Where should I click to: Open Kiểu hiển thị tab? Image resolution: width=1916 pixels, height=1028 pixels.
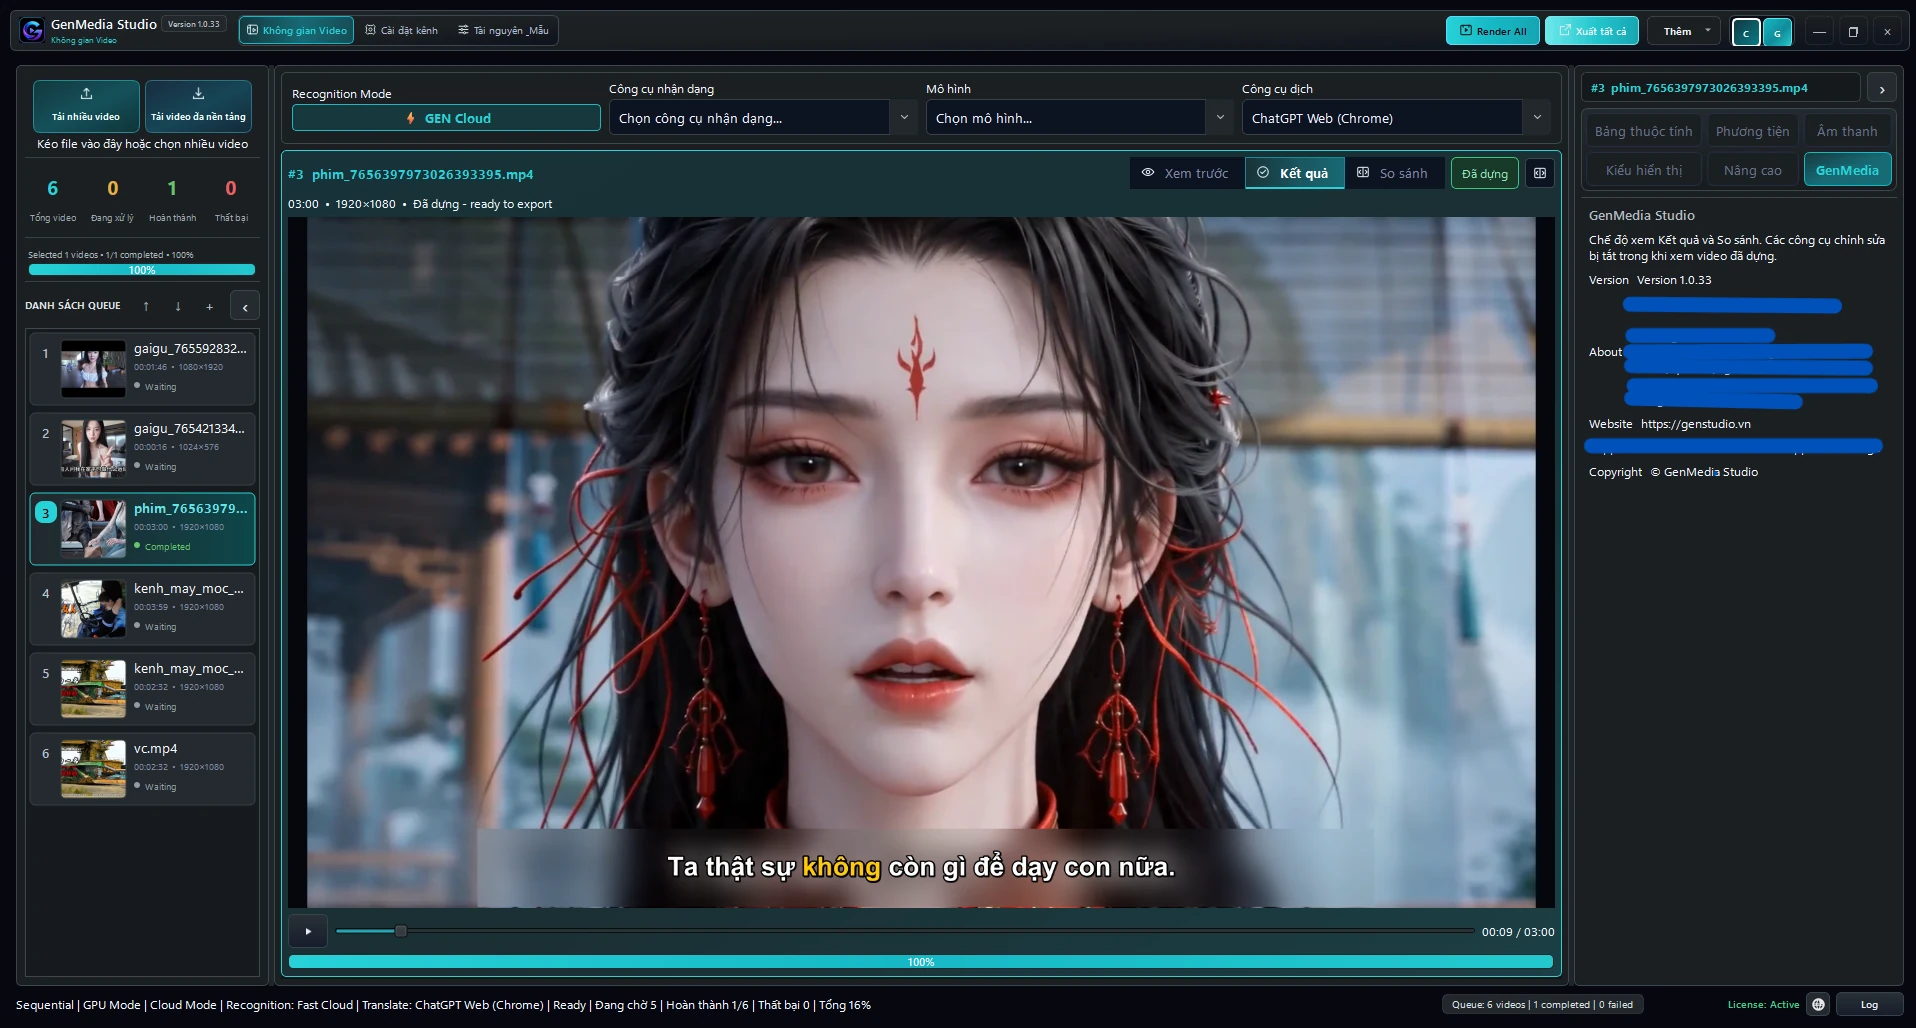tap(1643, 170)
